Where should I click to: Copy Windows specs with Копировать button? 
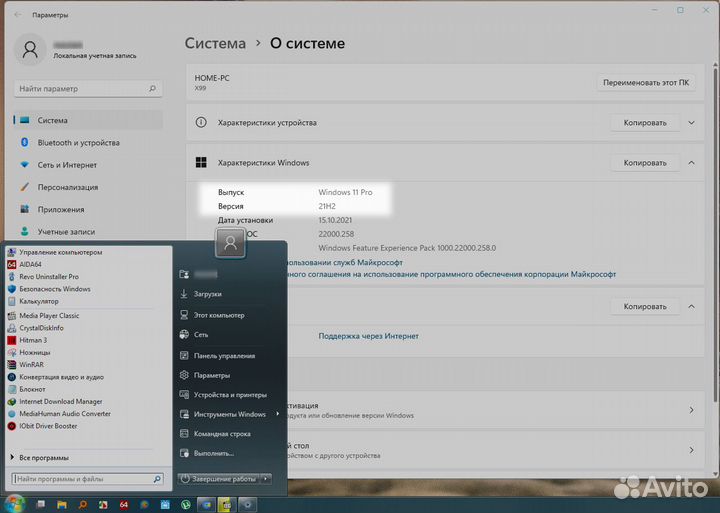[645, 163]
